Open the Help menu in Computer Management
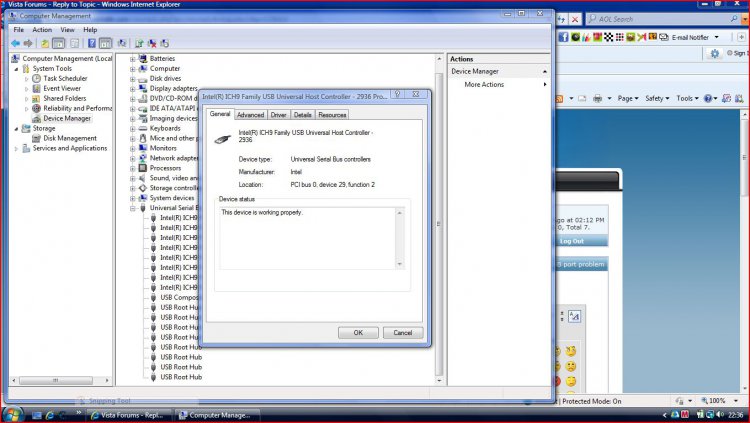Viewport: 750px width, 423px height. coord(90,30)
